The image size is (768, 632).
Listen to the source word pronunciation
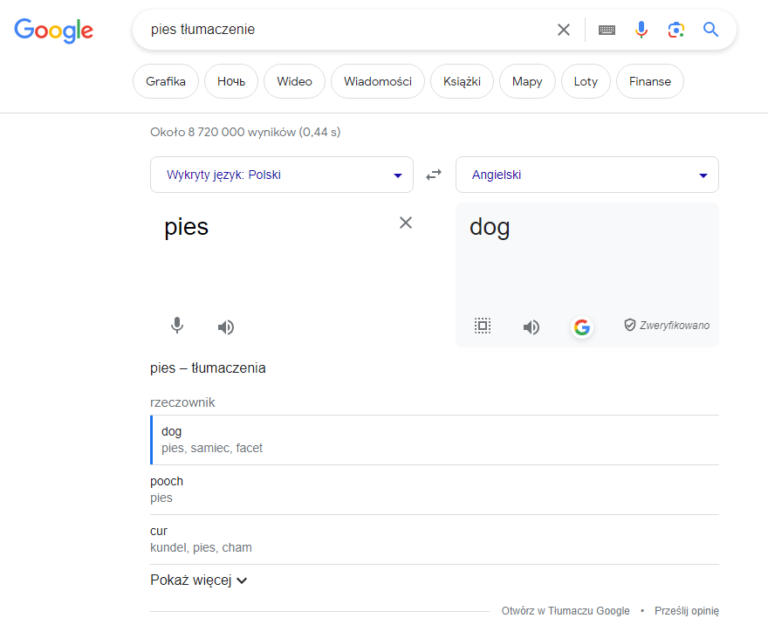[226, 327]
